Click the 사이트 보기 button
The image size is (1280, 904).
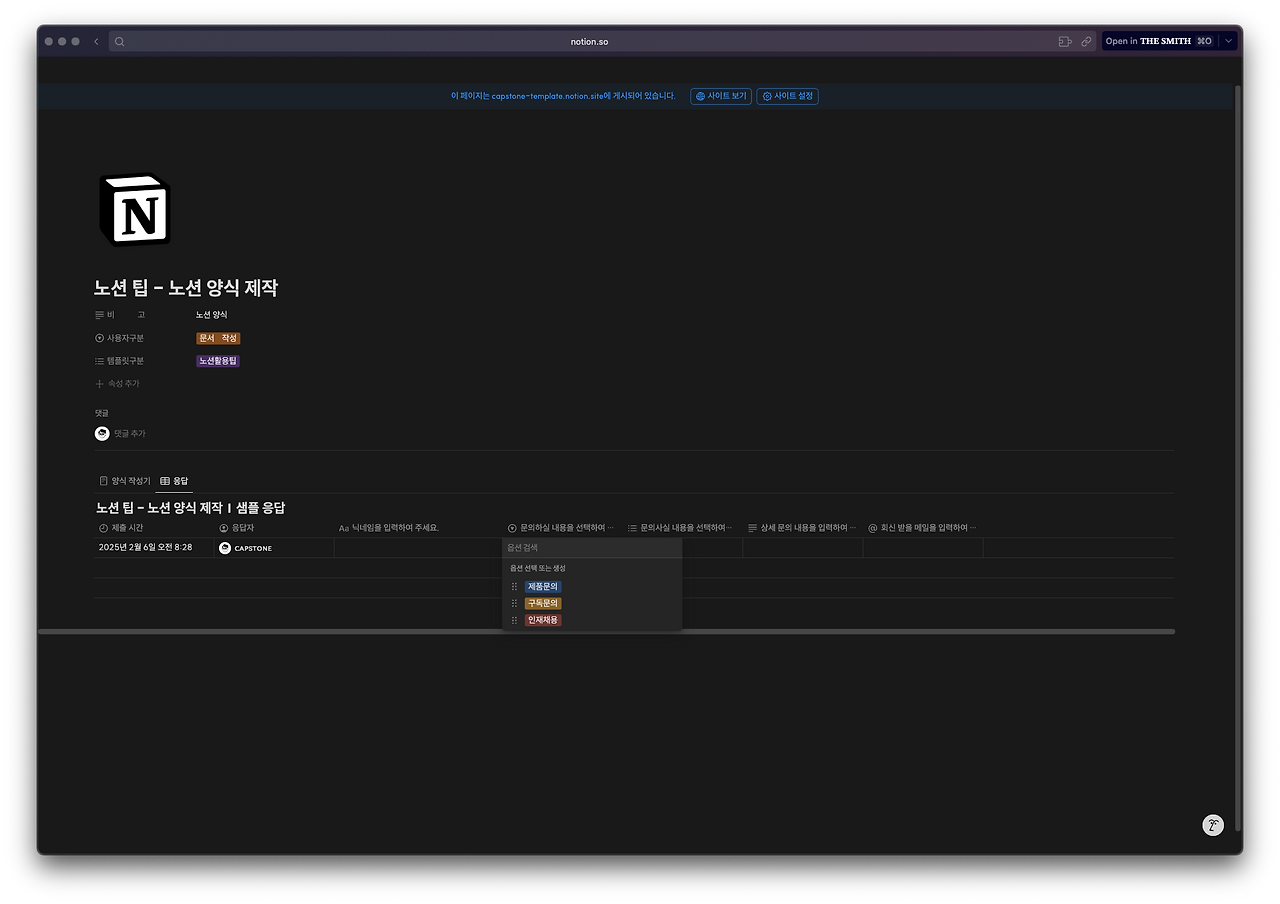pyautogui.click(x=721, y=96)
